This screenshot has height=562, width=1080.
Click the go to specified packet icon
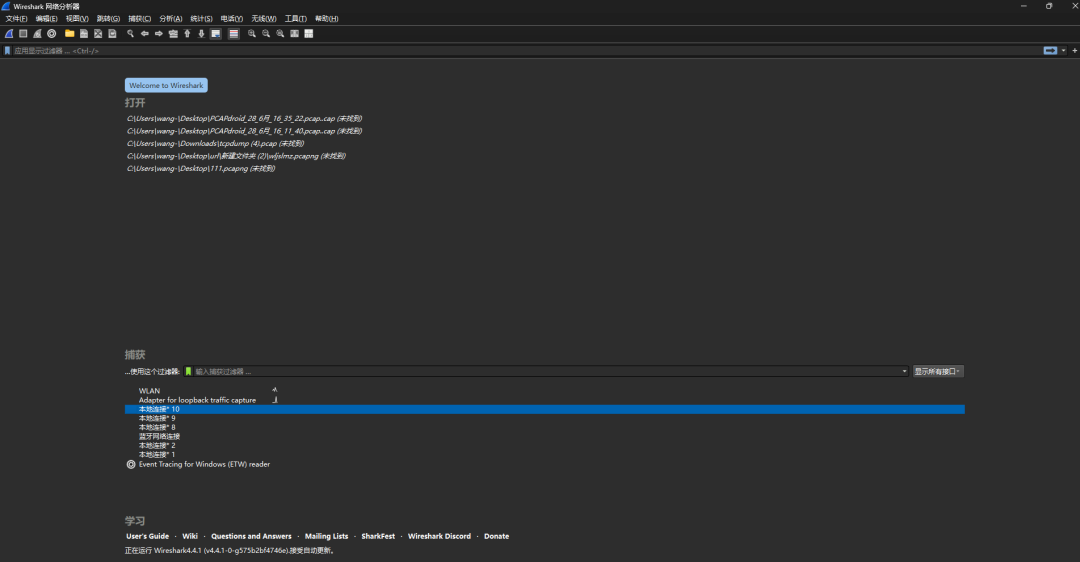click(173, 33)
